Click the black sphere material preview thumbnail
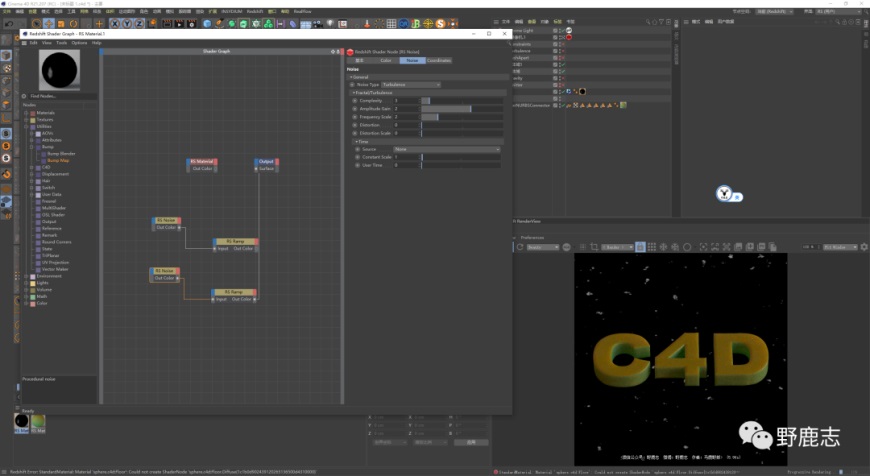The width and height of the screenshot is (870, 476). (x=59, y=70)
